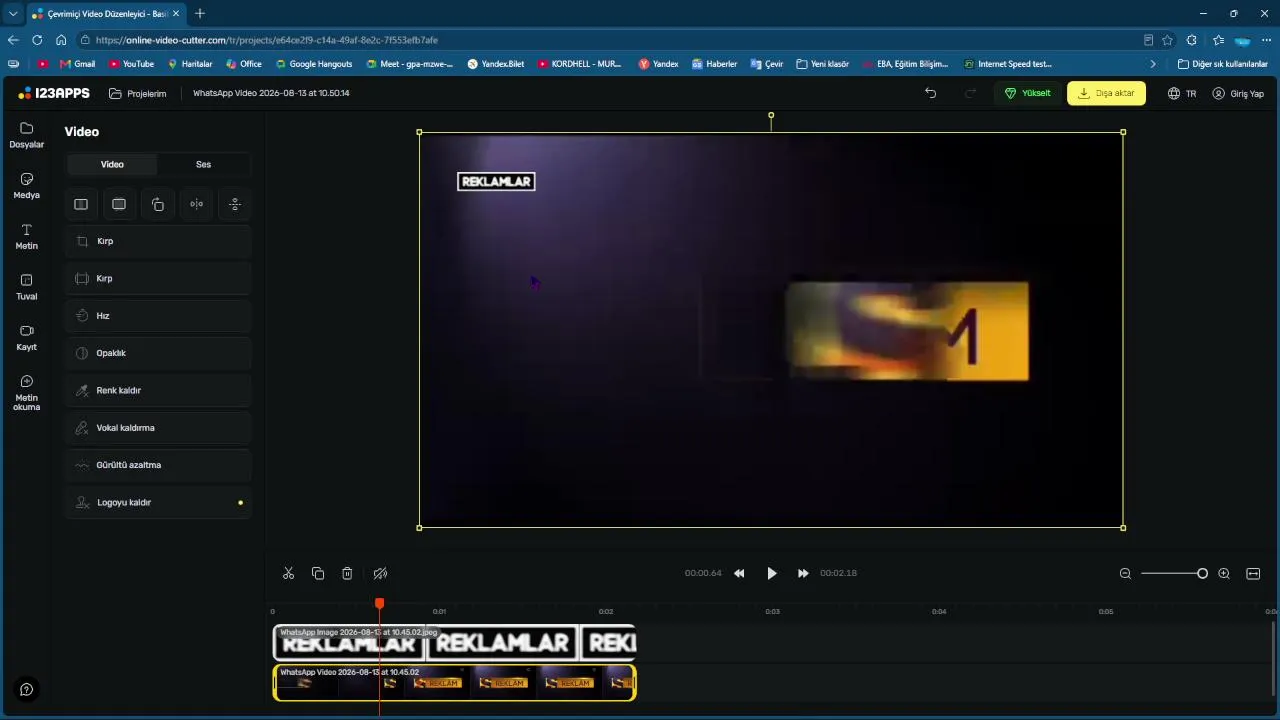Open the Hız speed setting
1280x720 pixels.
tap(159, 316)
